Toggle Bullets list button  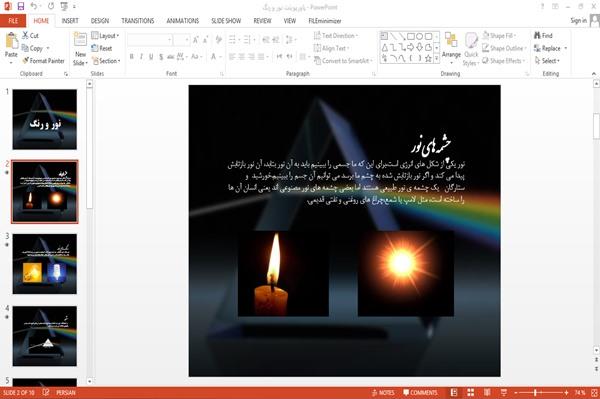click(x=233, y=40)
